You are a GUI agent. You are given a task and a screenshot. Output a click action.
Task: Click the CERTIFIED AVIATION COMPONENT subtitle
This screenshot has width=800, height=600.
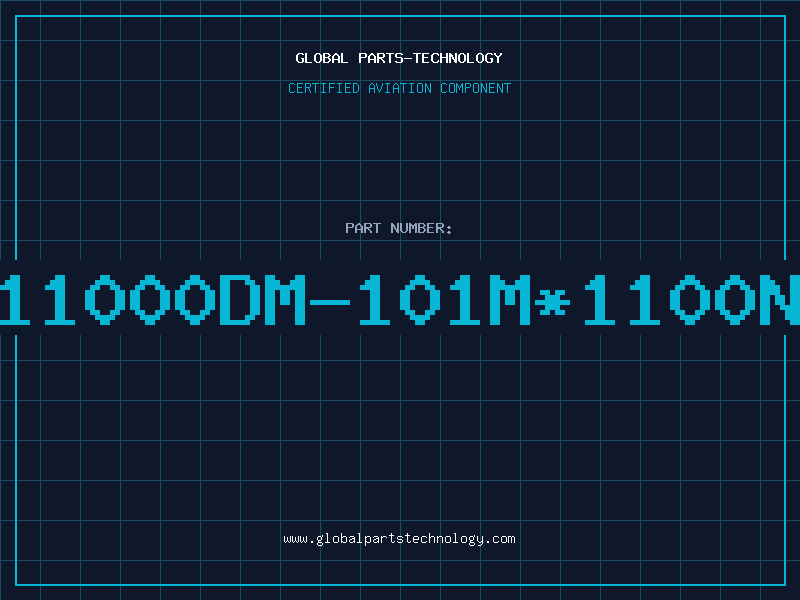coord(399,88)
